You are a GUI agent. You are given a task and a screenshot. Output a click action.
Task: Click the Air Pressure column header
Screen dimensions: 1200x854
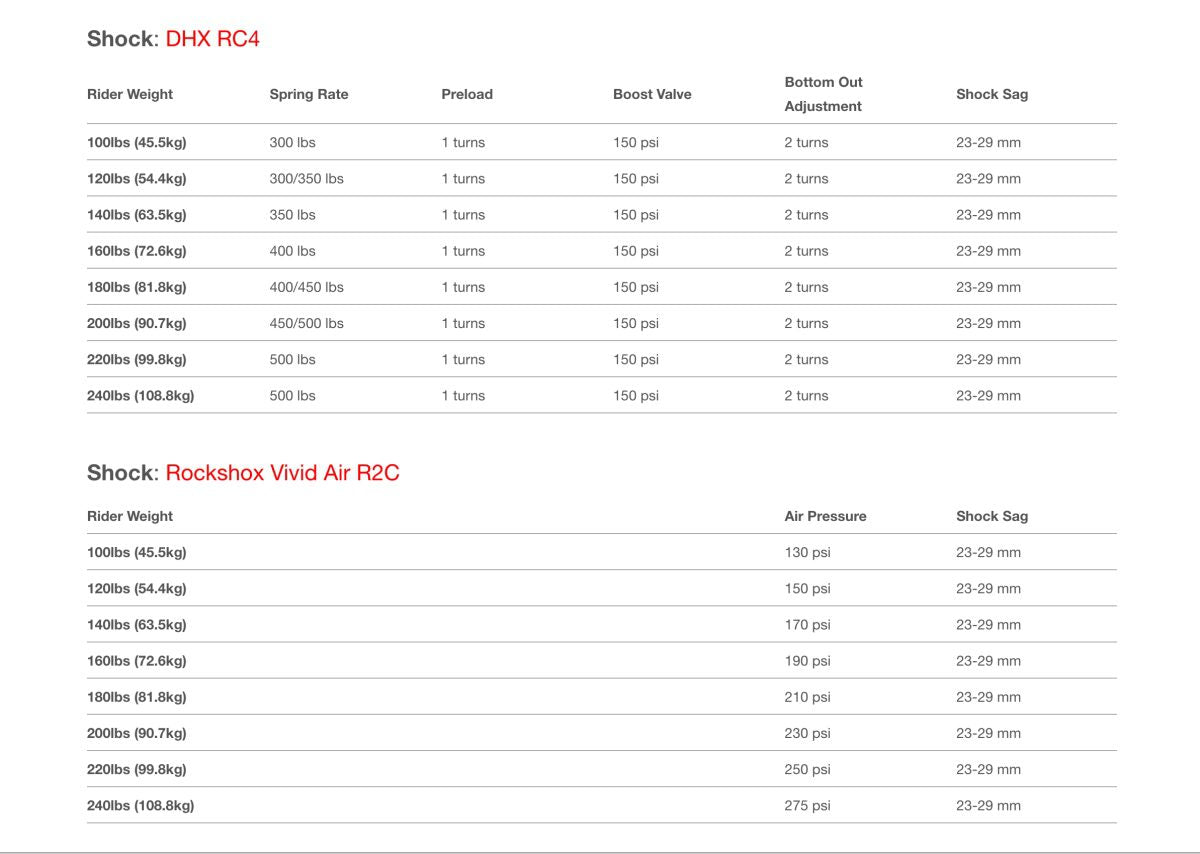pyautogui.click(x=825, y=516)
